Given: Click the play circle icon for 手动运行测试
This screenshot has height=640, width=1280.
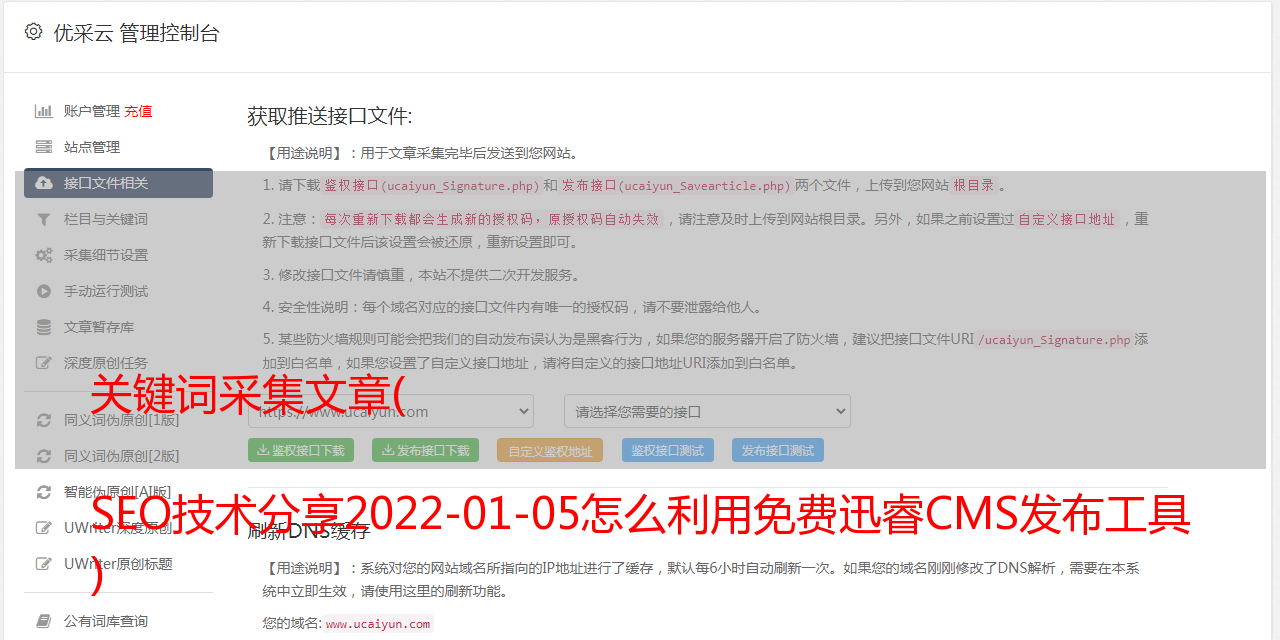Looking at the screenshot, I should coord(44,291).
